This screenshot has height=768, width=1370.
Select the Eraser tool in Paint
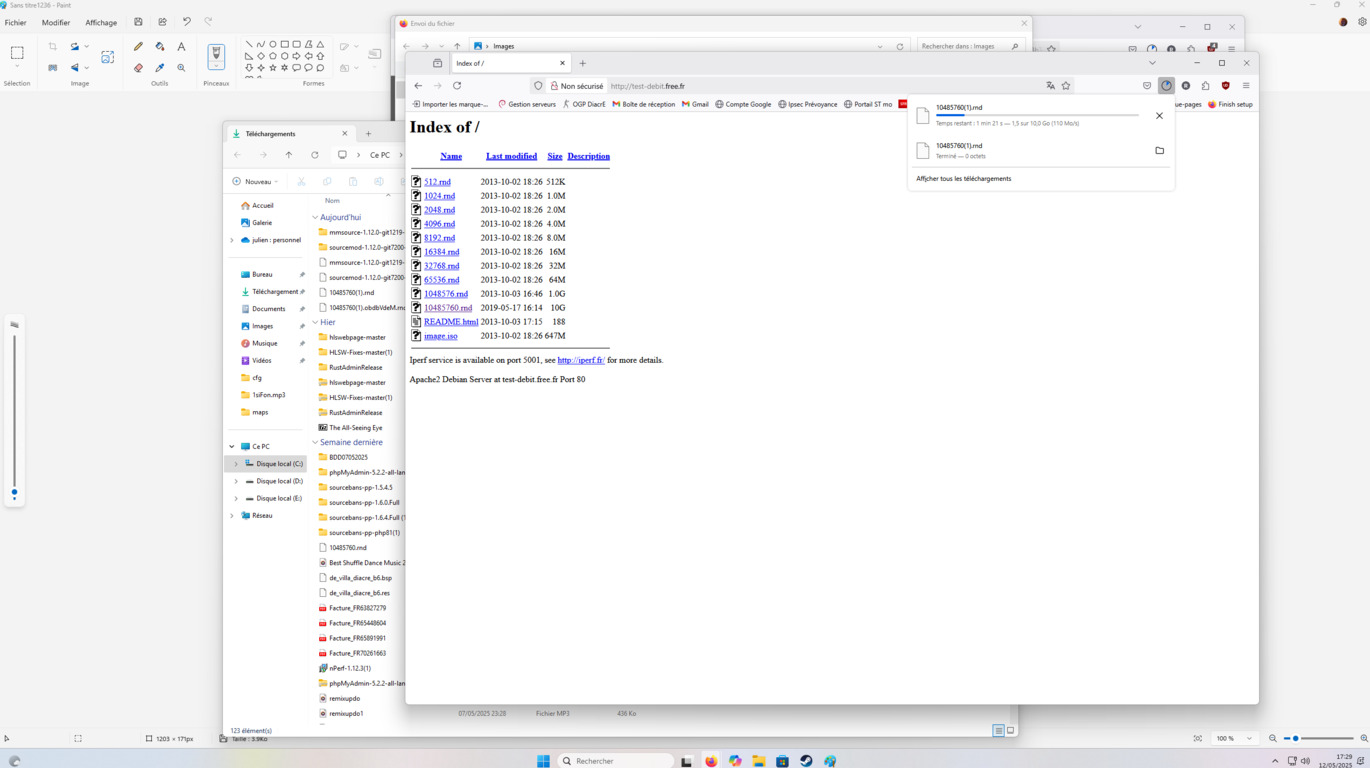[x=138, y=68]
